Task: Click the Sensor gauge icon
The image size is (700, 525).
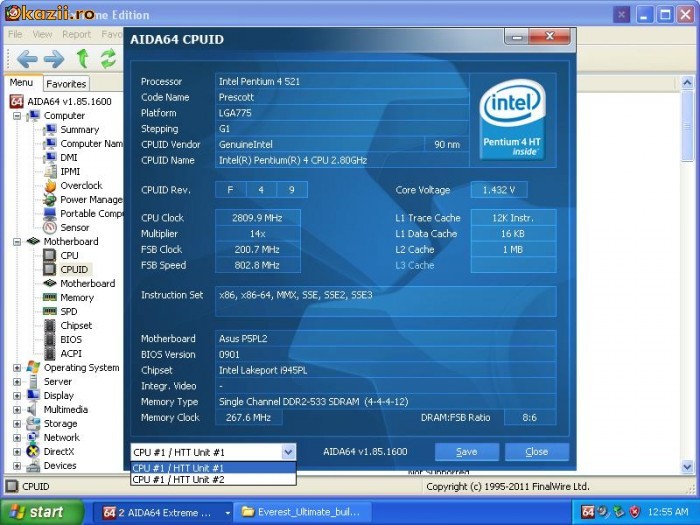Action: tap(50, 227)
